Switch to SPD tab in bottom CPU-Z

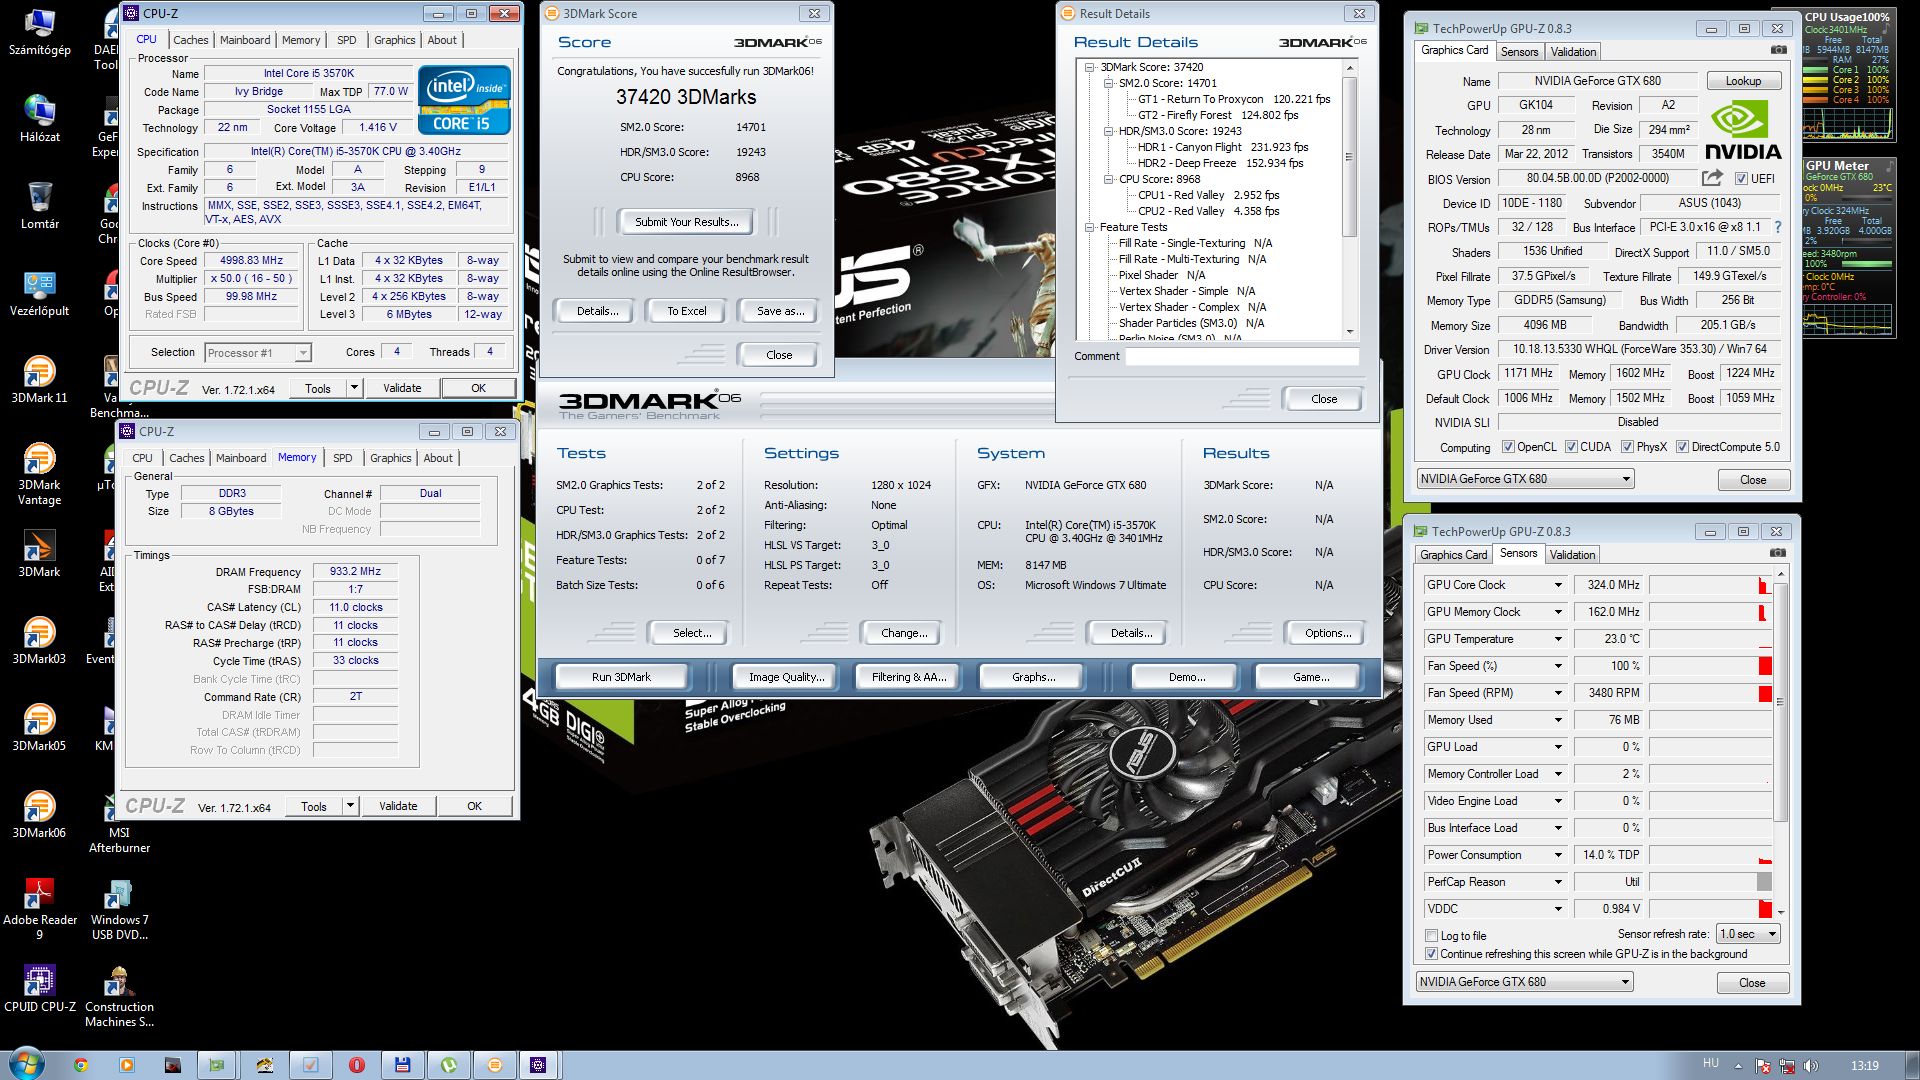click(x=343, y=458)
